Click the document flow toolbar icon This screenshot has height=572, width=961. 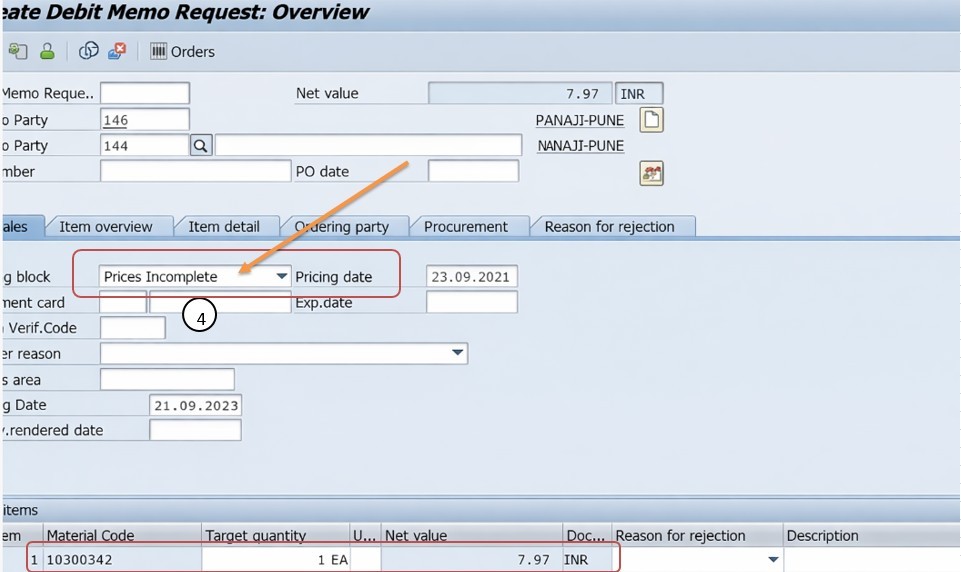tap(17, 51)
